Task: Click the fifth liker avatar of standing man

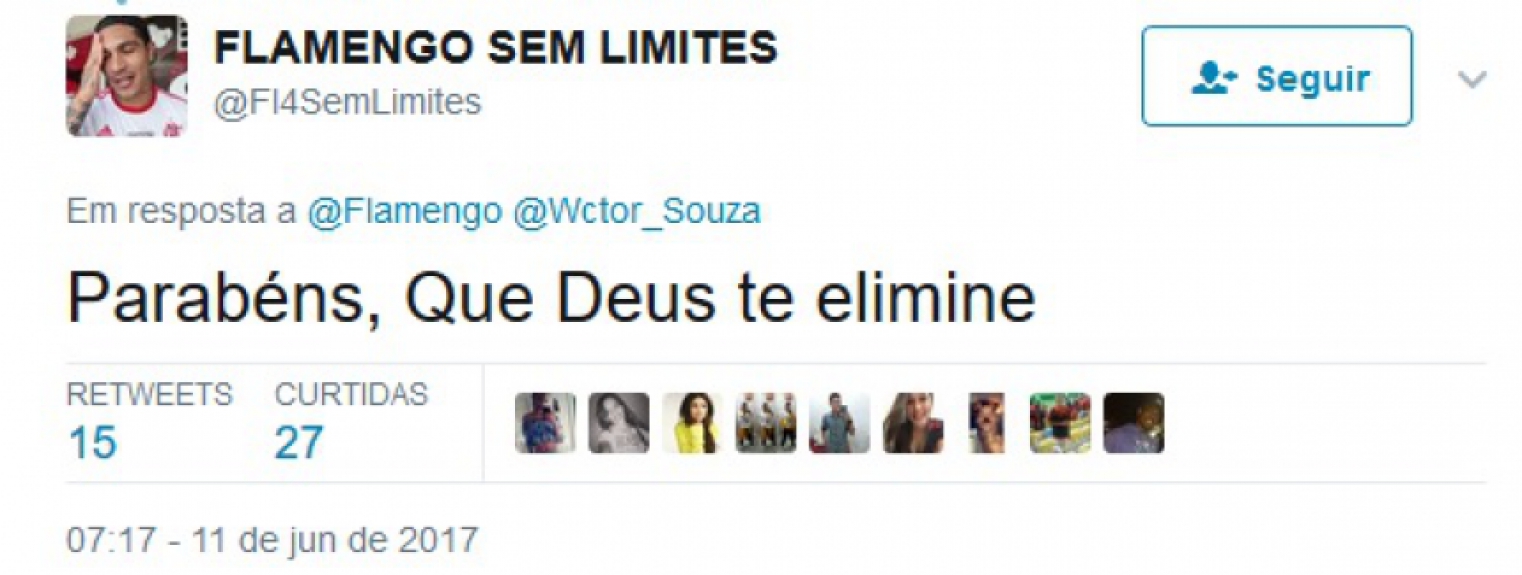Action: tap(840, 423)
